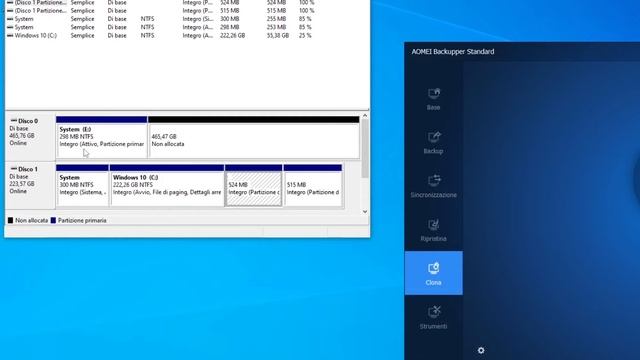Open AOMEI settings gear icon
Screen dimensions: 640x360
tap(481, 350)
